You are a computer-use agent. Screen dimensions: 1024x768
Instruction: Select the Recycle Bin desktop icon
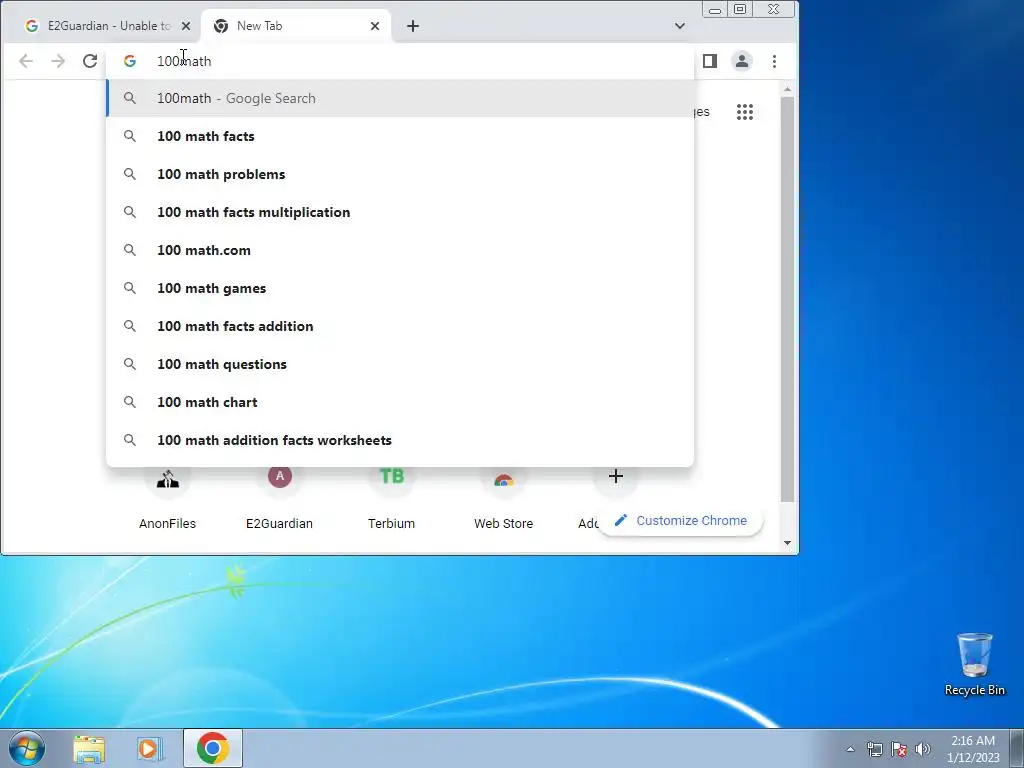(975, 665)
